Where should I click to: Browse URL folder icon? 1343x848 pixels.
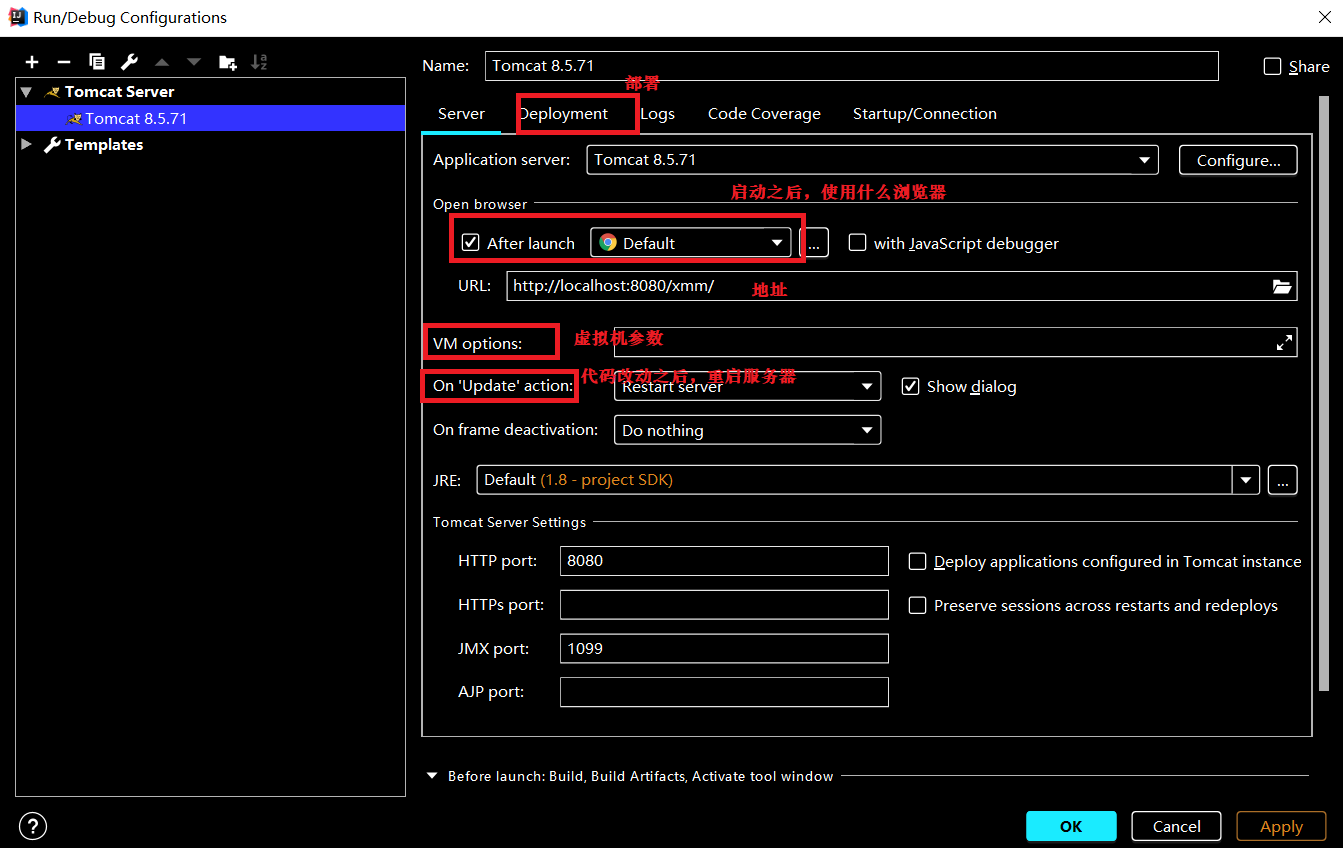click(x=1282, y=286)
